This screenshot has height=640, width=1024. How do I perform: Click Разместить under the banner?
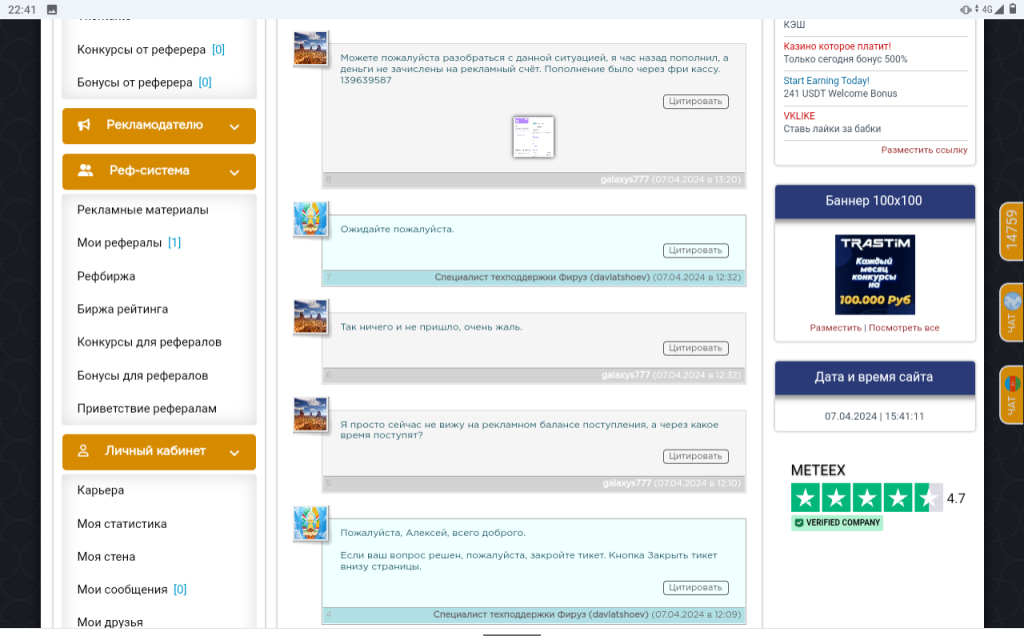(x=835, y=328)
